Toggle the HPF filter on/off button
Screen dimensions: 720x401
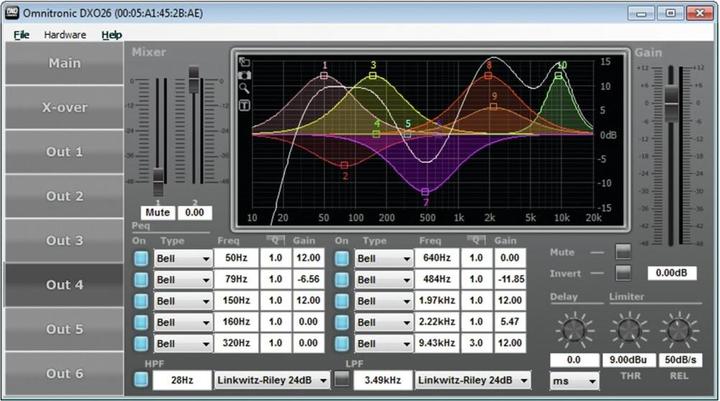click(141, 380)
